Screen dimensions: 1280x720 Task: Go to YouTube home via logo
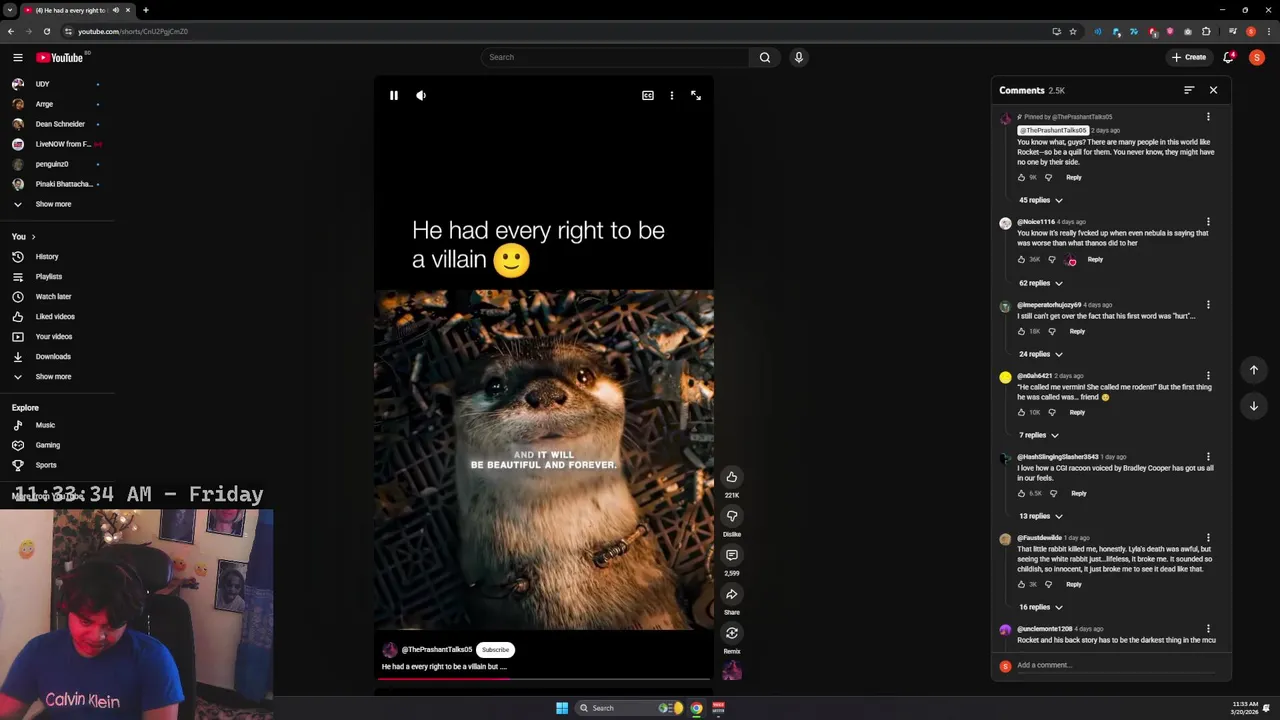pos(60,57)
